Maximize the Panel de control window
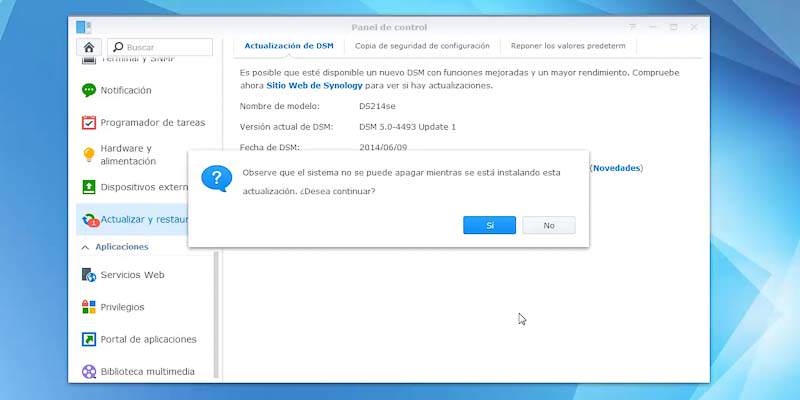800x400 pixels. [x=673, y=27]
